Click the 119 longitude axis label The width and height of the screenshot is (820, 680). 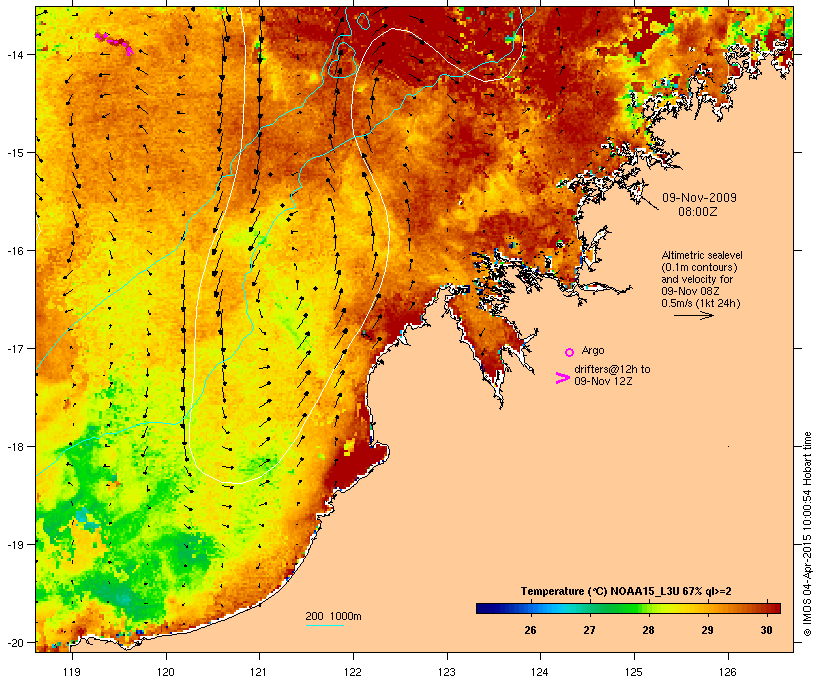(x=72, y=672)
